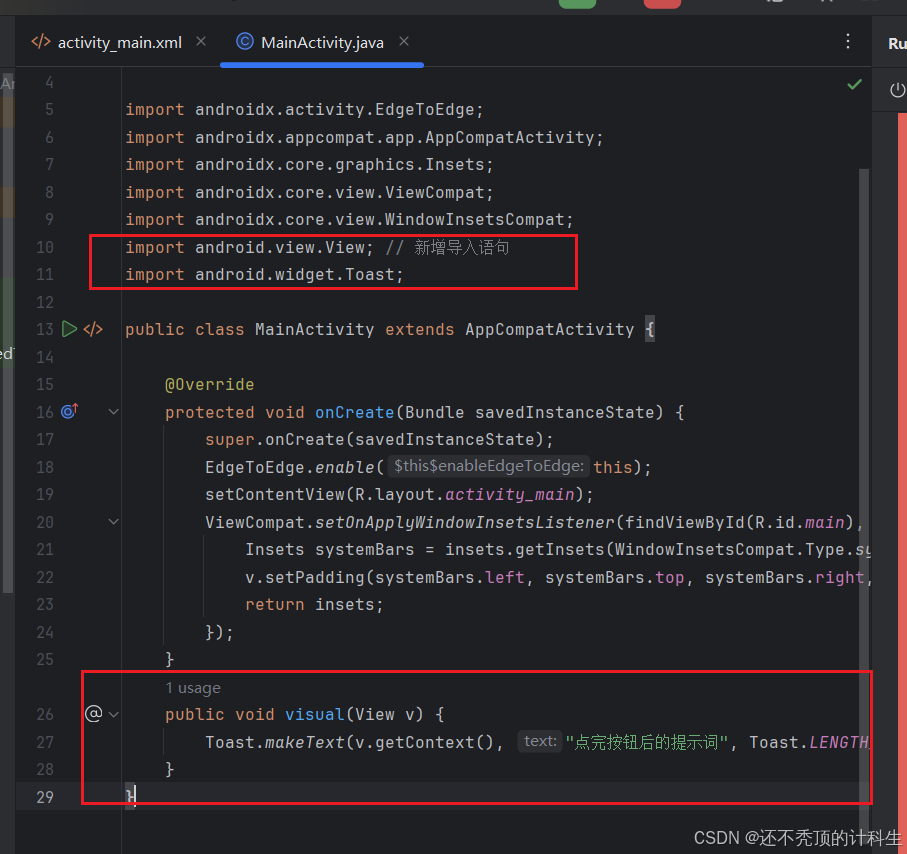This screenshot has height=854, width=907.
Task: Click 'import android.widget.Toast;' line
Action: pyautogui.click(x=264, y=274)
